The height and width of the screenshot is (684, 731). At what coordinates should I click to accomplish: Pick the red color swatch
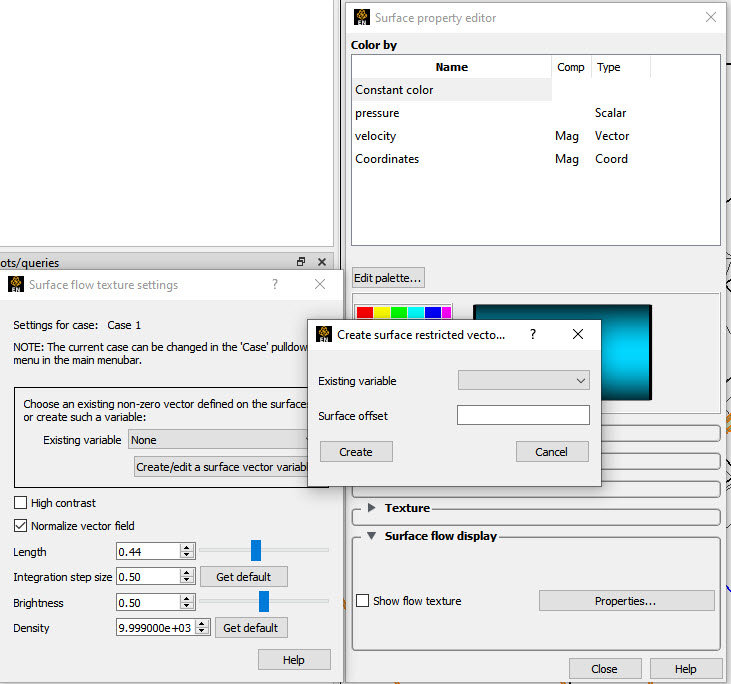tap(365, 312)
